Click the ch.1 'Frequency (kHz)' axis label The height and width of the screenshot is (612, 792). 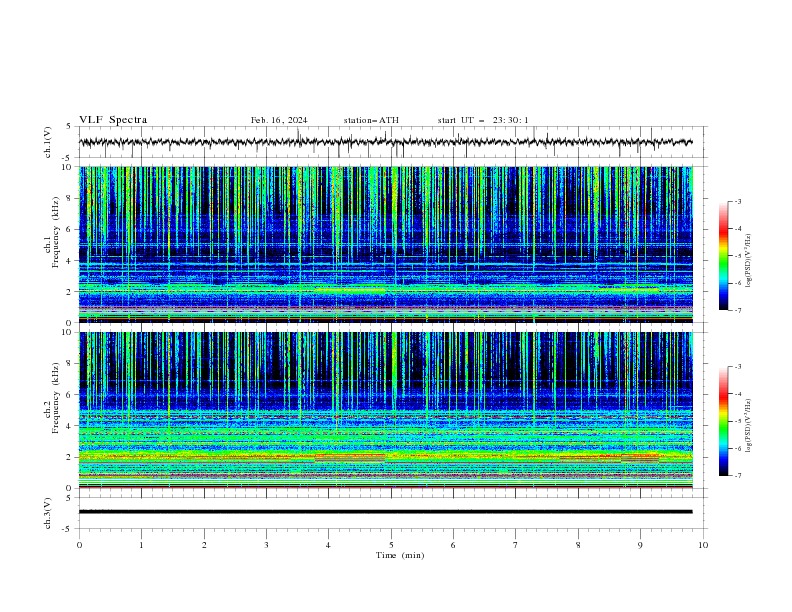(x=55, y=233)
